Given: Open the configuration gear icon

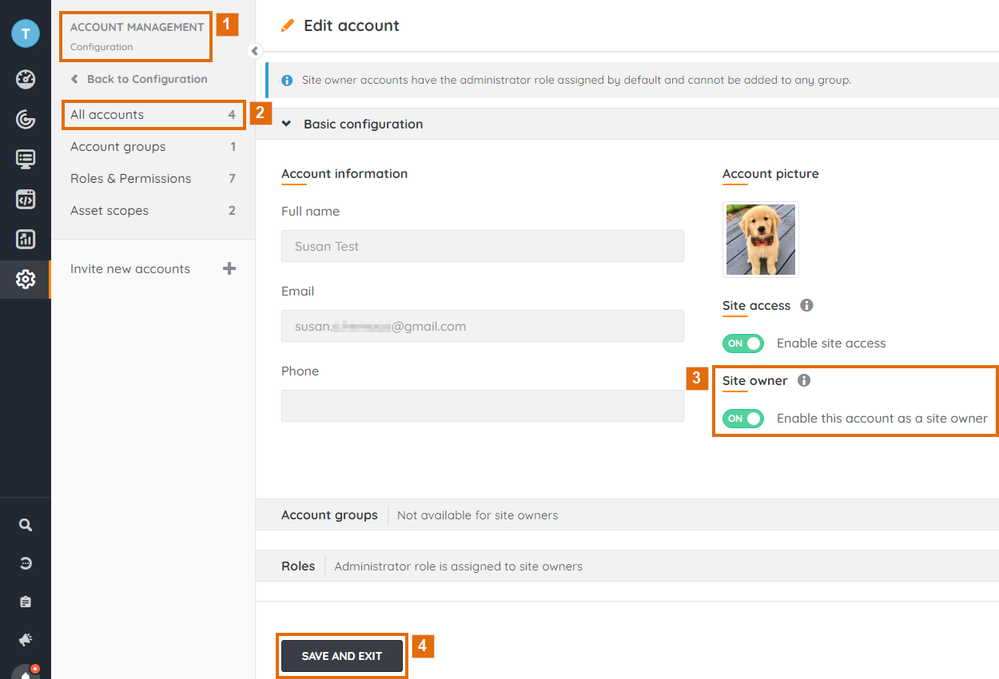Looking at the screenshot, I should pyautogui.click(x=25, y=279).
